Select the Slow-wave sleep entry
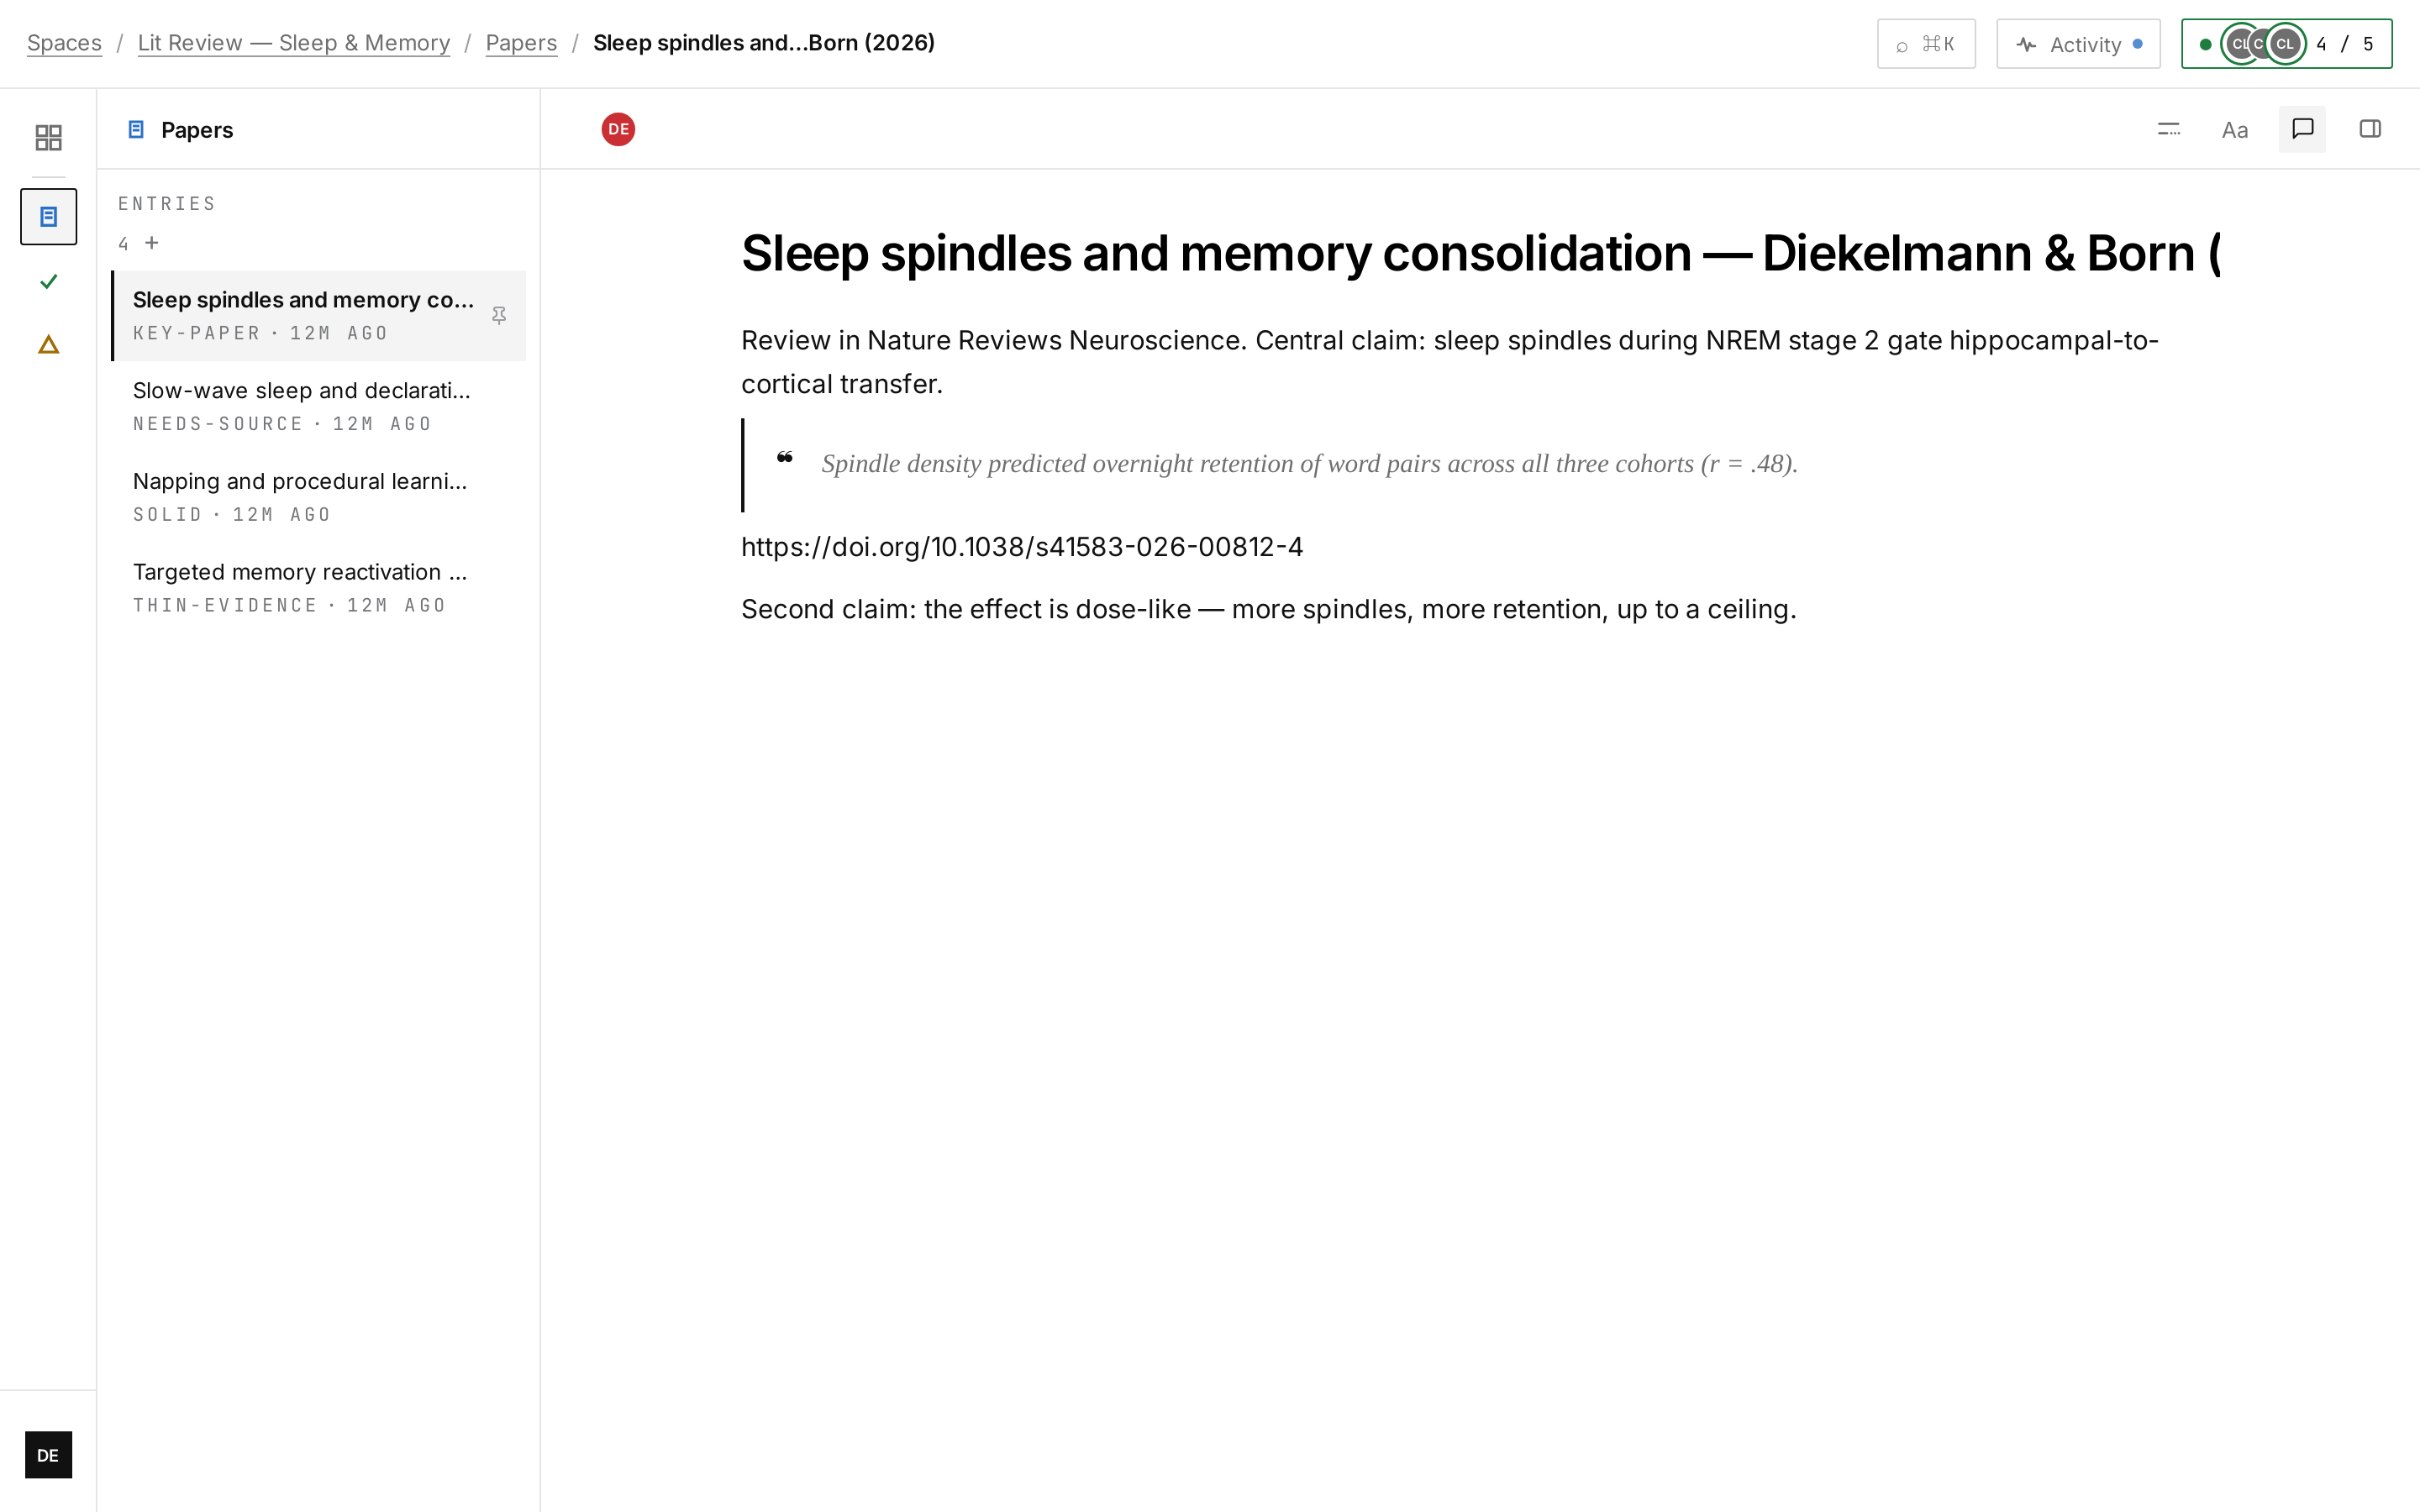Screen dimensions: 2420x1512 click(x=318, y=406)
